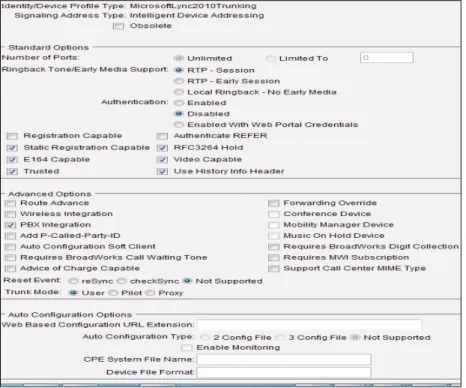Click Intelligent Device Addressing text
The height and width of the screenshot is (388, 466).
197,16
